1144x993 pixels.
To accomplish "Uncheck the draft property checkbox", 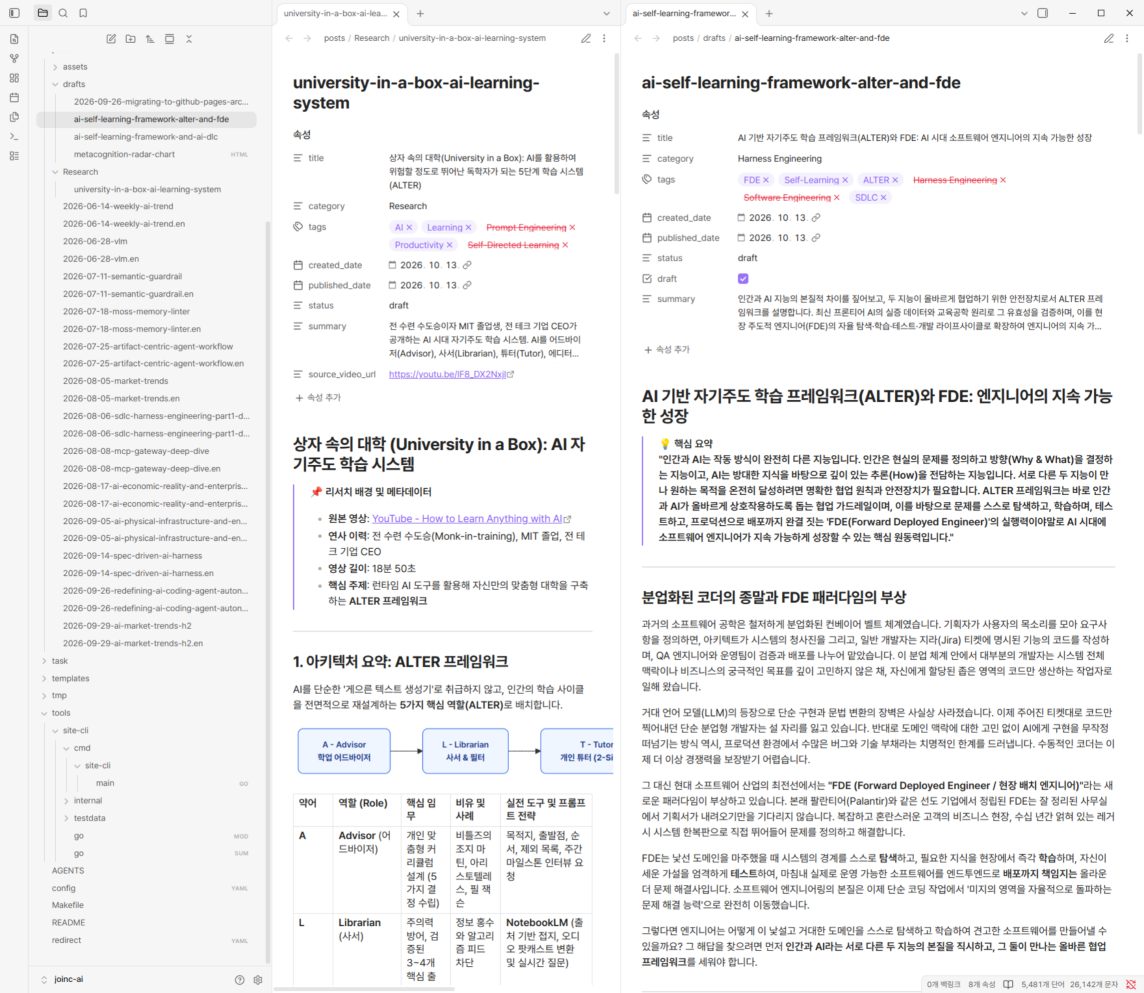I will pyautogui.click(x=743, y=279).
